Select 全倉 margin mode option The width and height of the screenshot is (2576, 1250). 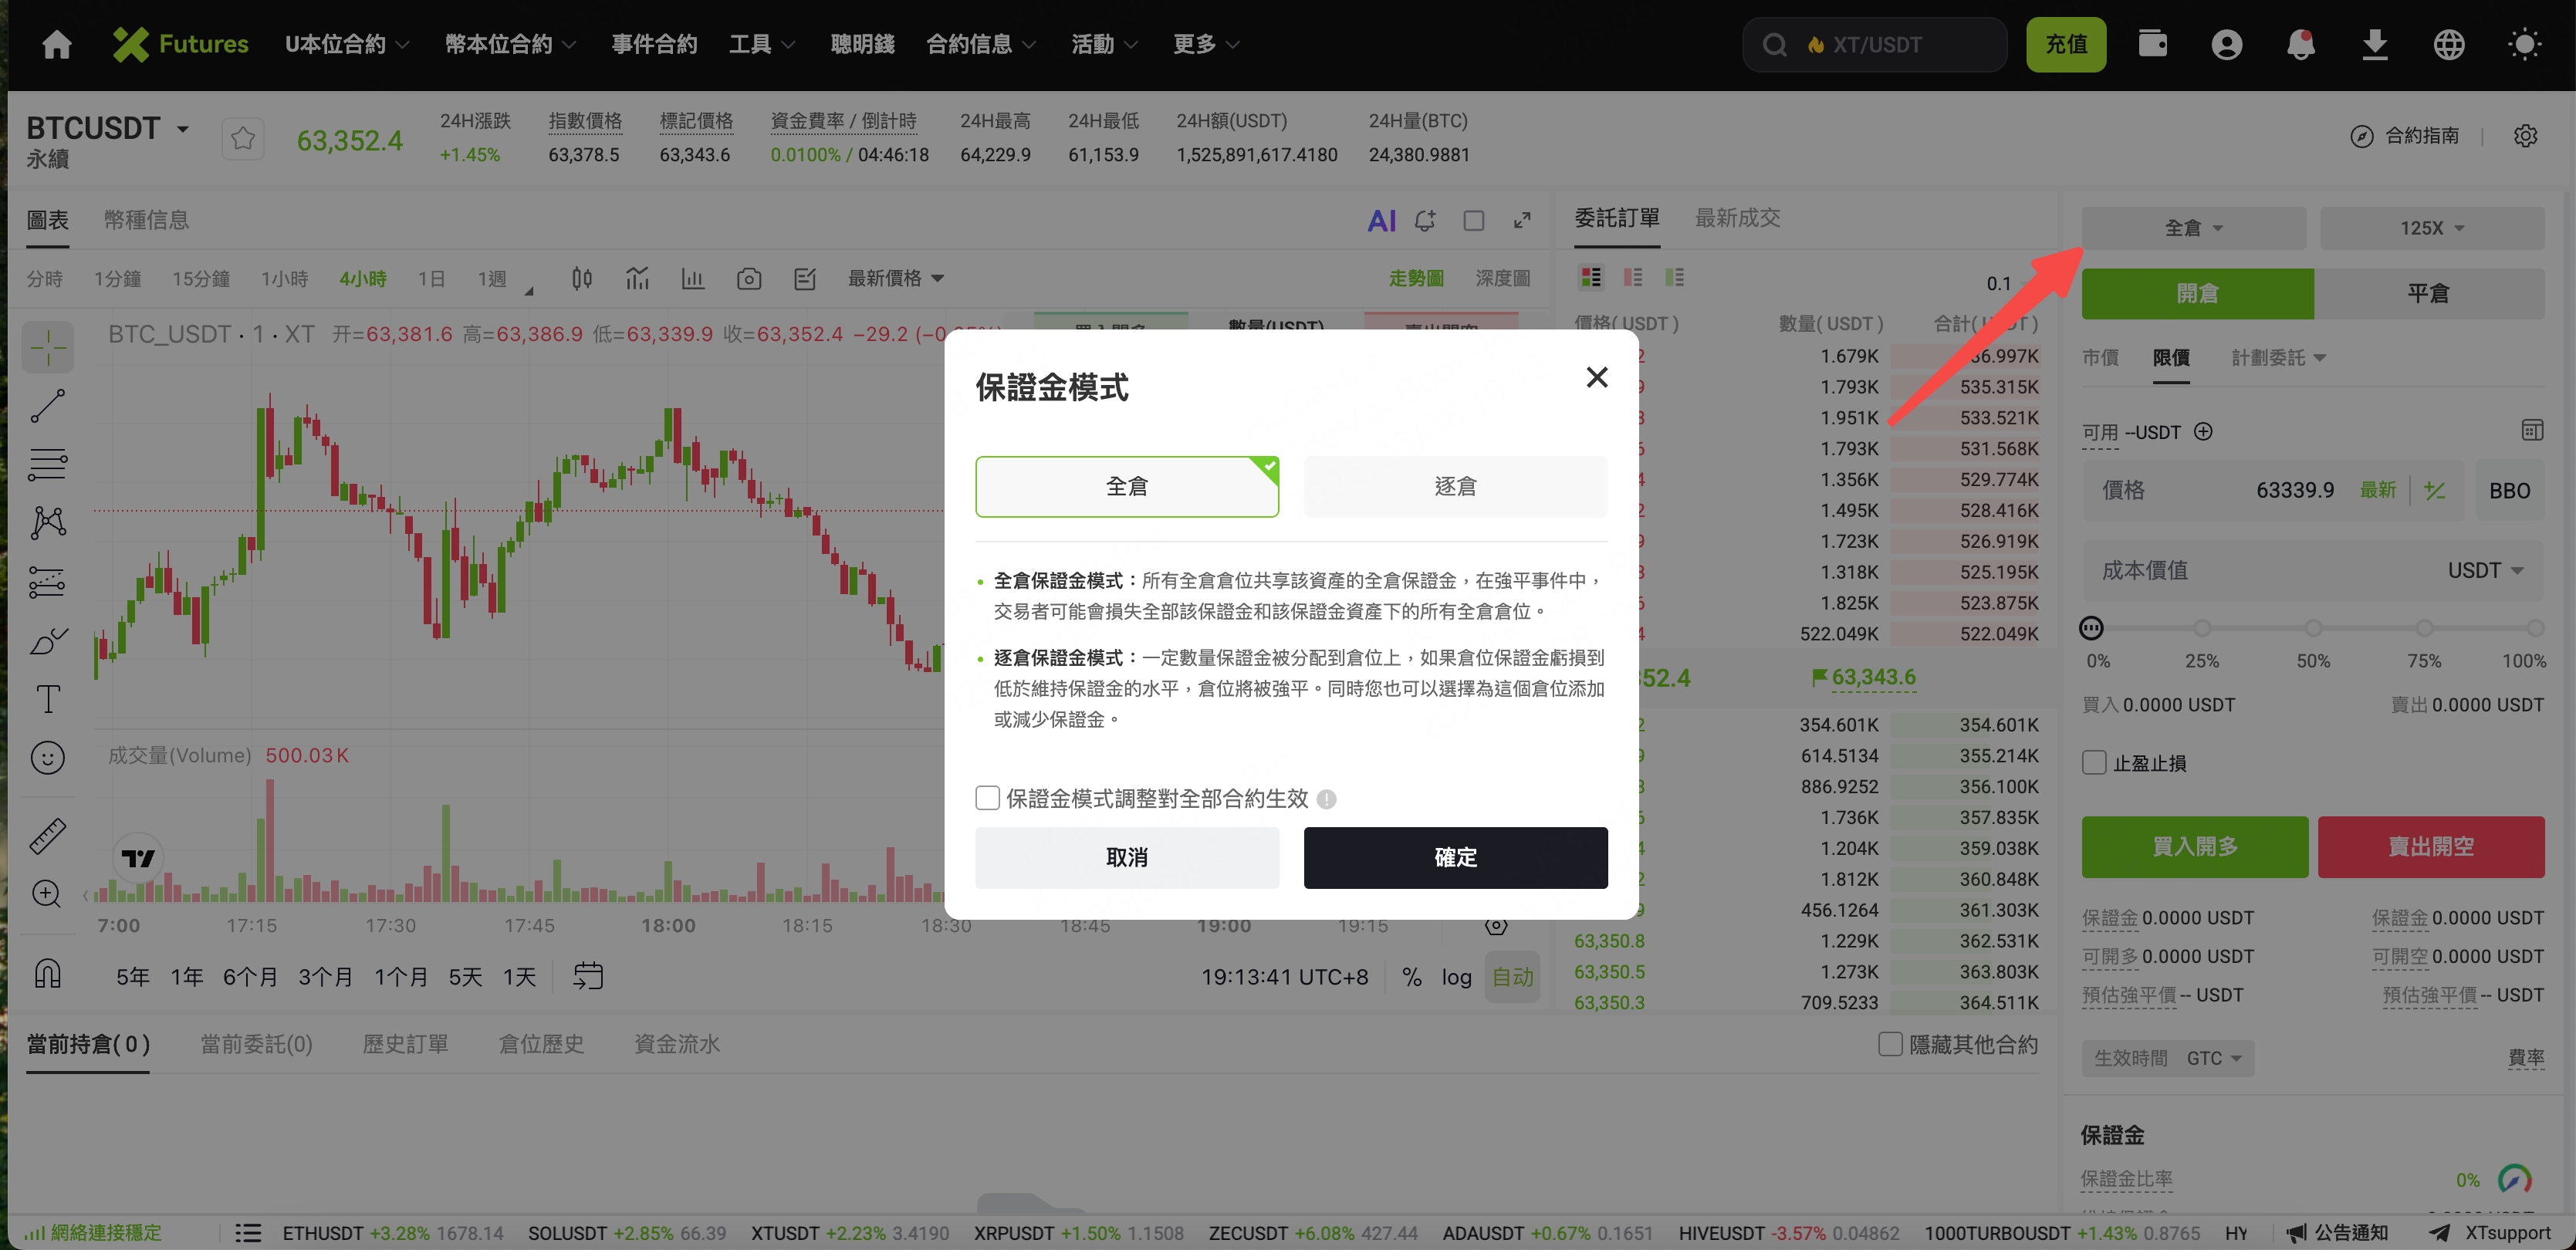click(x=1126, y=487)
